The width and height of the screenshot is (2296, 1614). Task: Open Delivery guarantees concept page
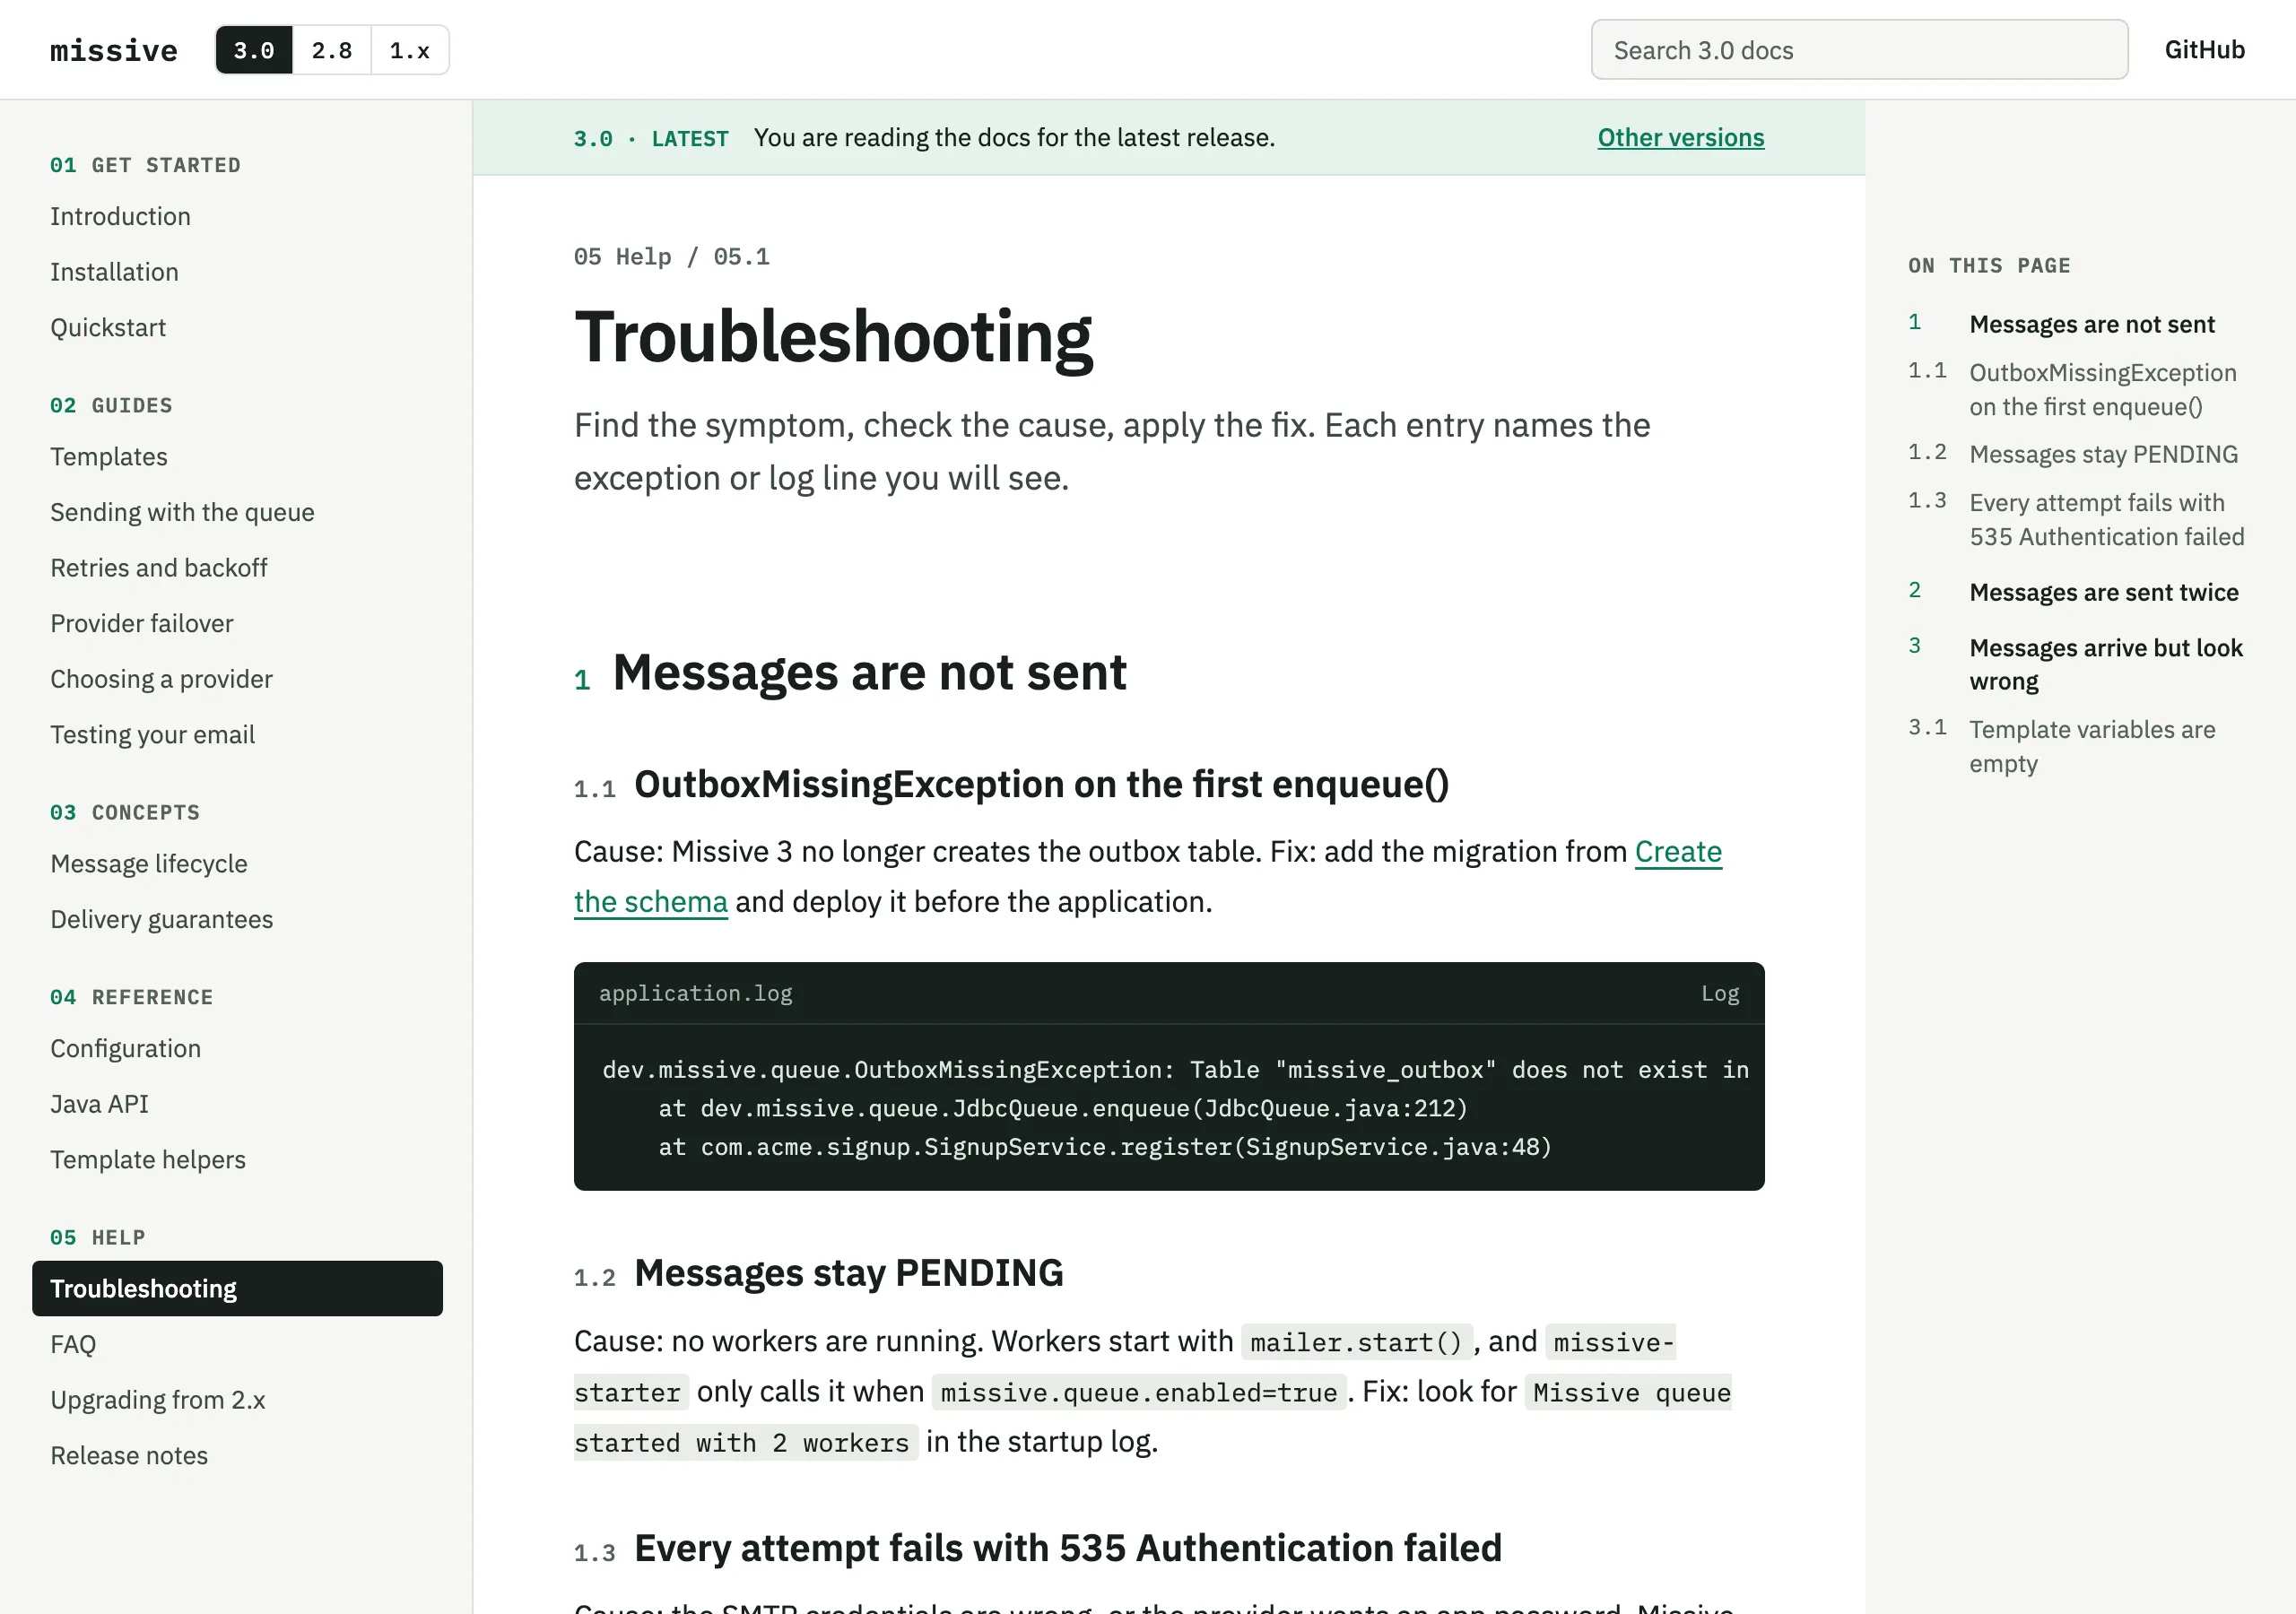[x=161, y=920]
